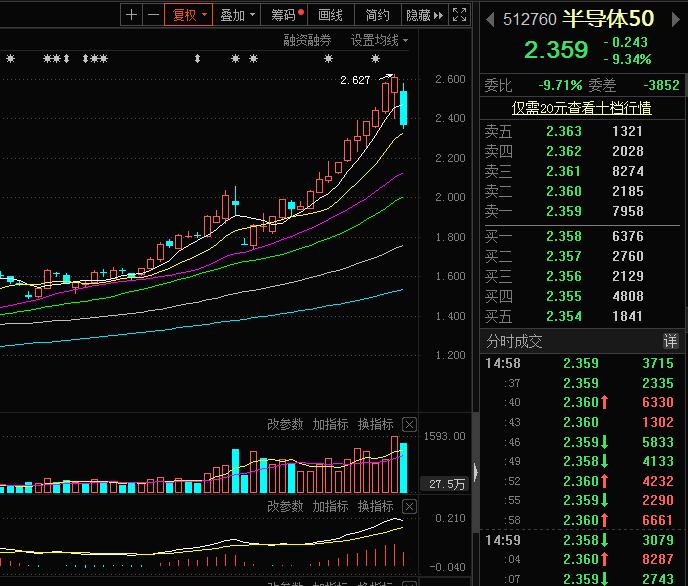Hide side panel via 隐藏 button
688x586 pixels.
pos(425,15)
